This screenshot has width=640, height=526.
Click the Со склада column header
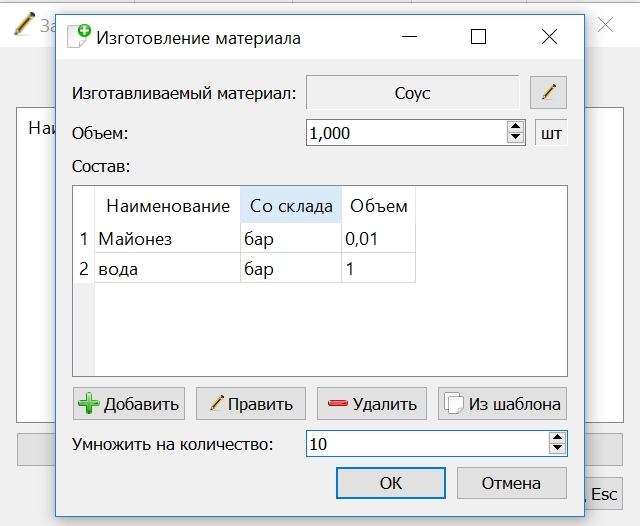pos(291,205)
